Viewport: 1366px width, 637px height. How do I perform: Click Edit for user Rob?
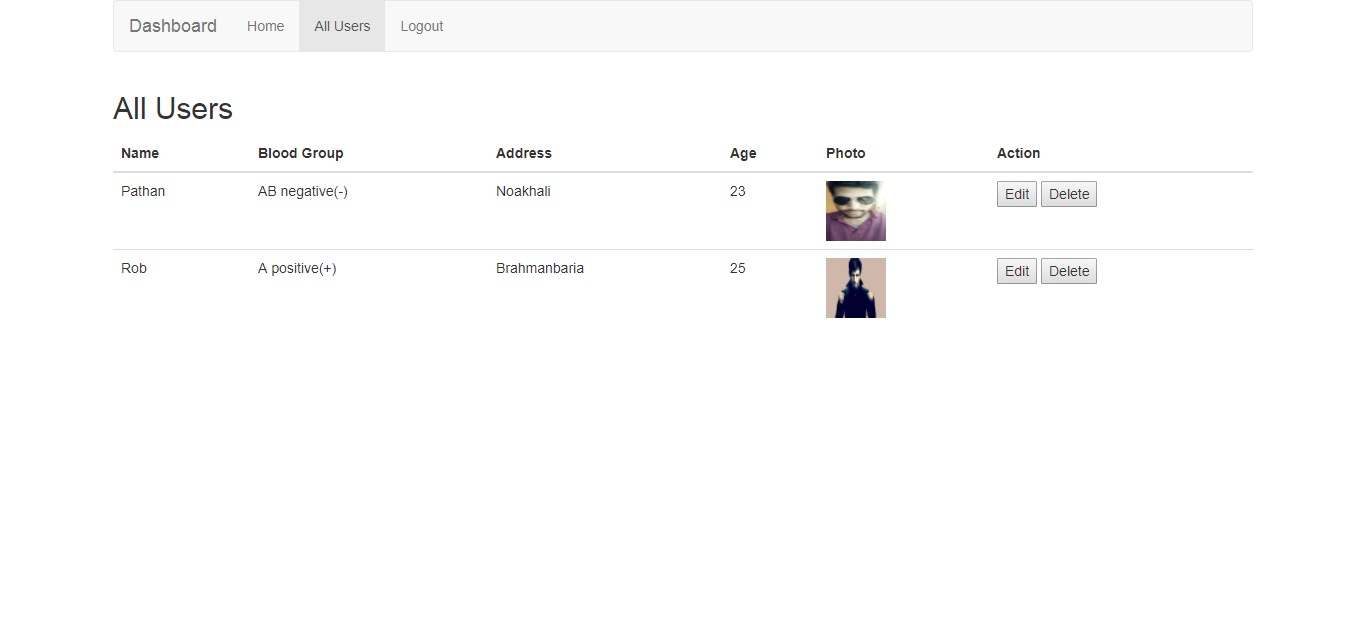[x=1016, y=271]
